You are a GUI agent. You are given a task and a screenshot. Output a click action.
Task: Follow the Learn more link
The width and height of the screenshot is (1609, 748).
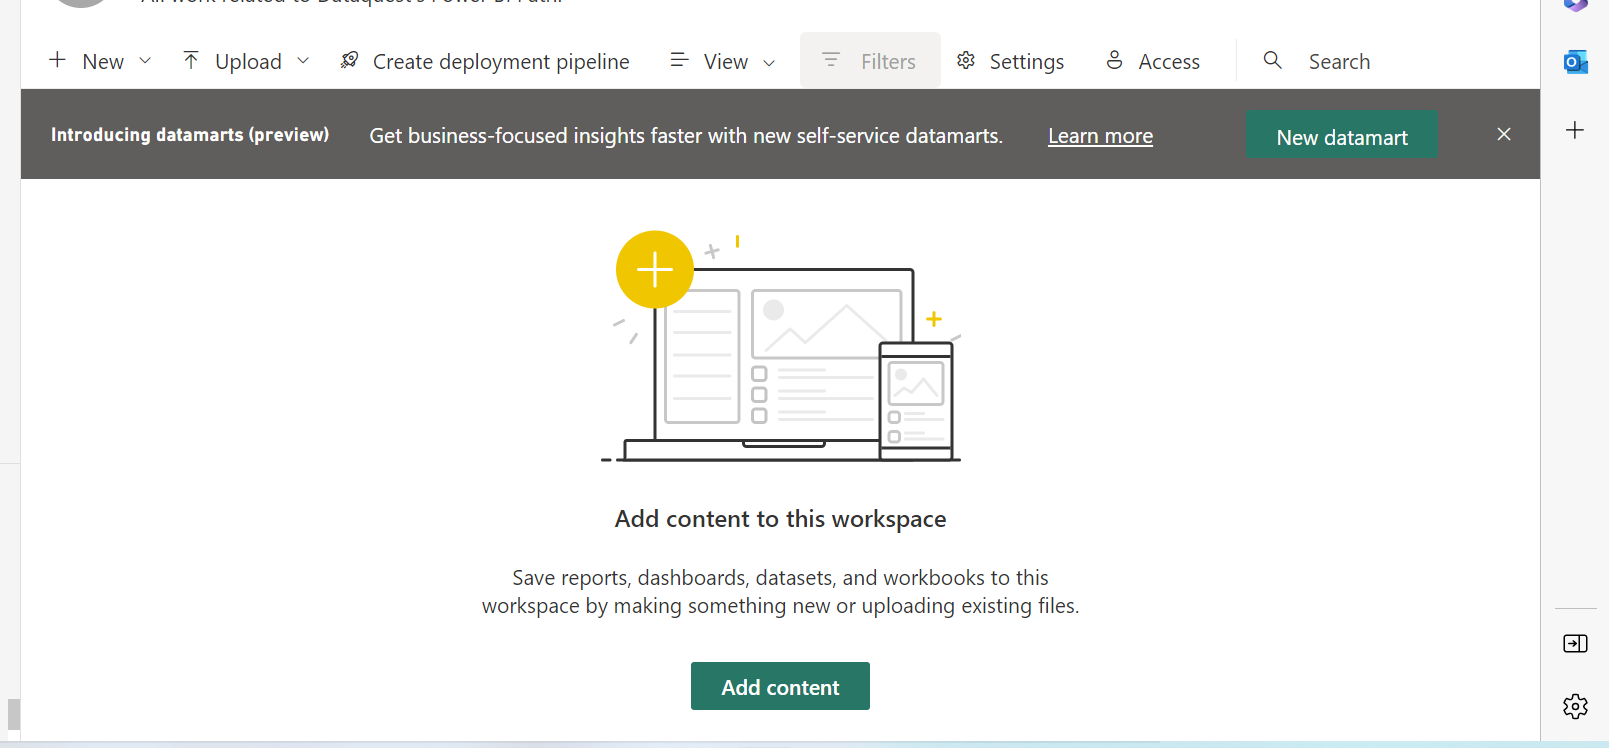point(1100,136)
